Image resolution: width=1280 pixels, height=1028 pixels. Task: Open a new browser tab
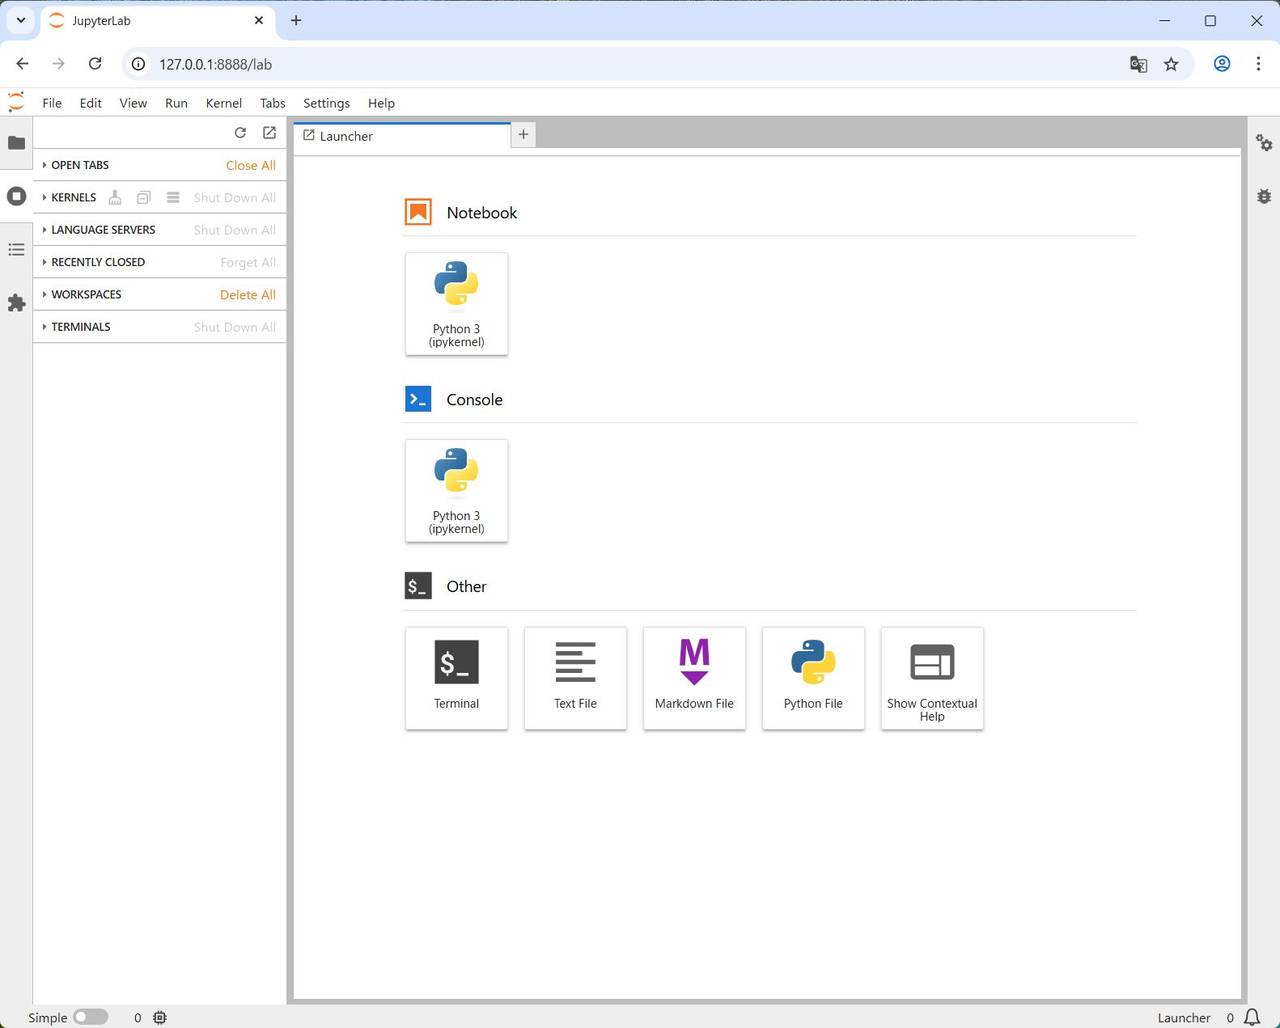[x=296, y=20]
